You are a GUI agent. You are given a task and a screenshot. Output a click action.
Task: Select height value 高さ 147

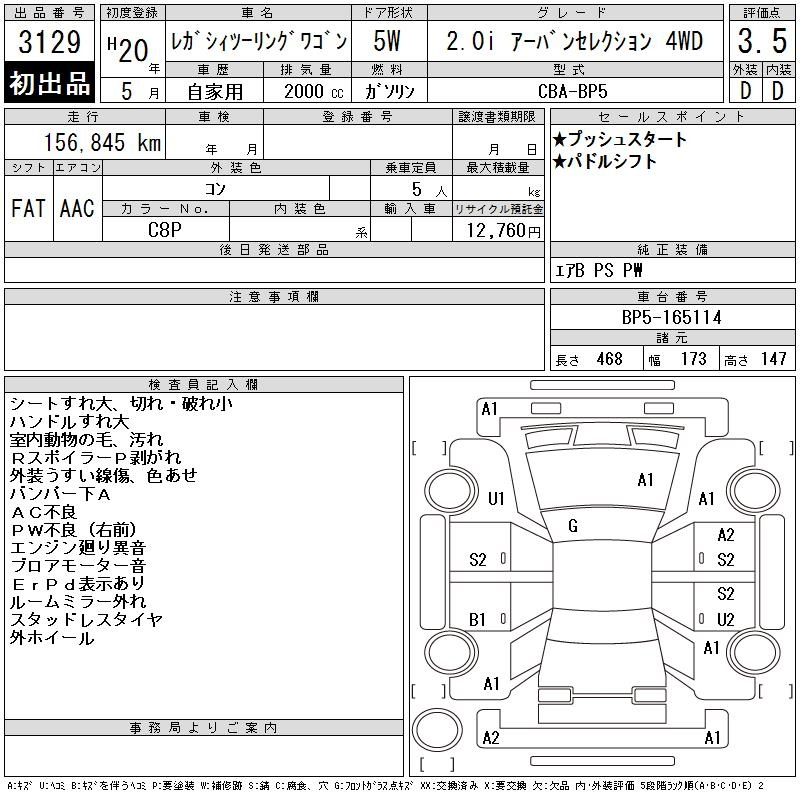(755, 359)
